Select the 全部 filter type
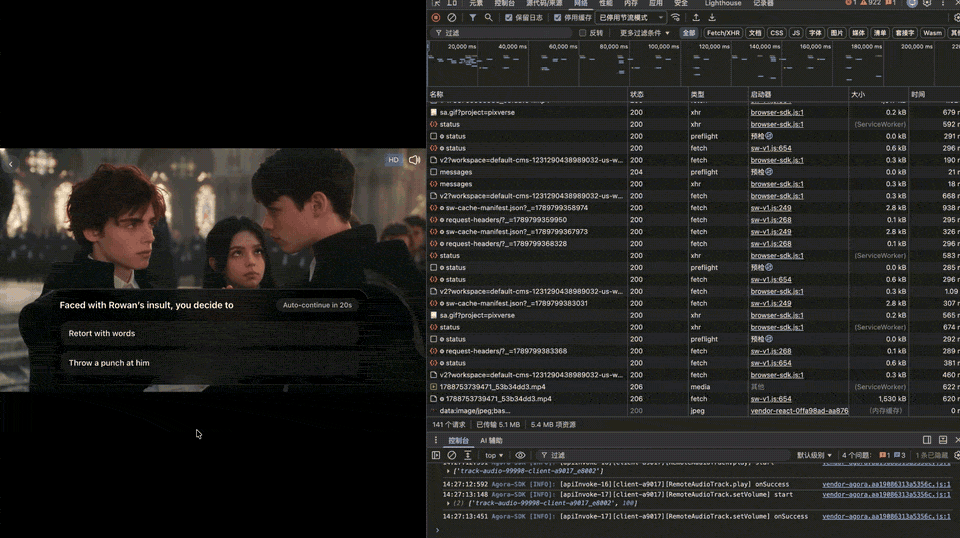 click(689, 33)
